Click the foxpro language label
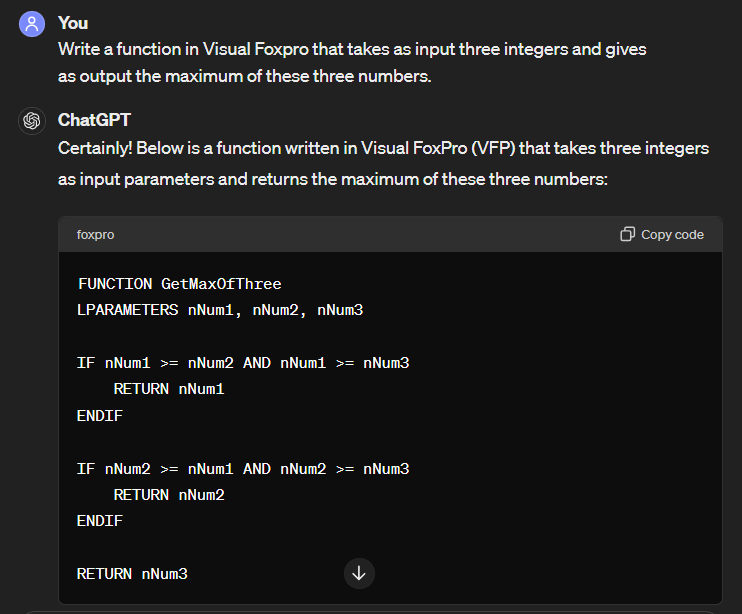Viewport: 742px width, 614px height. [x=95, y=235]
